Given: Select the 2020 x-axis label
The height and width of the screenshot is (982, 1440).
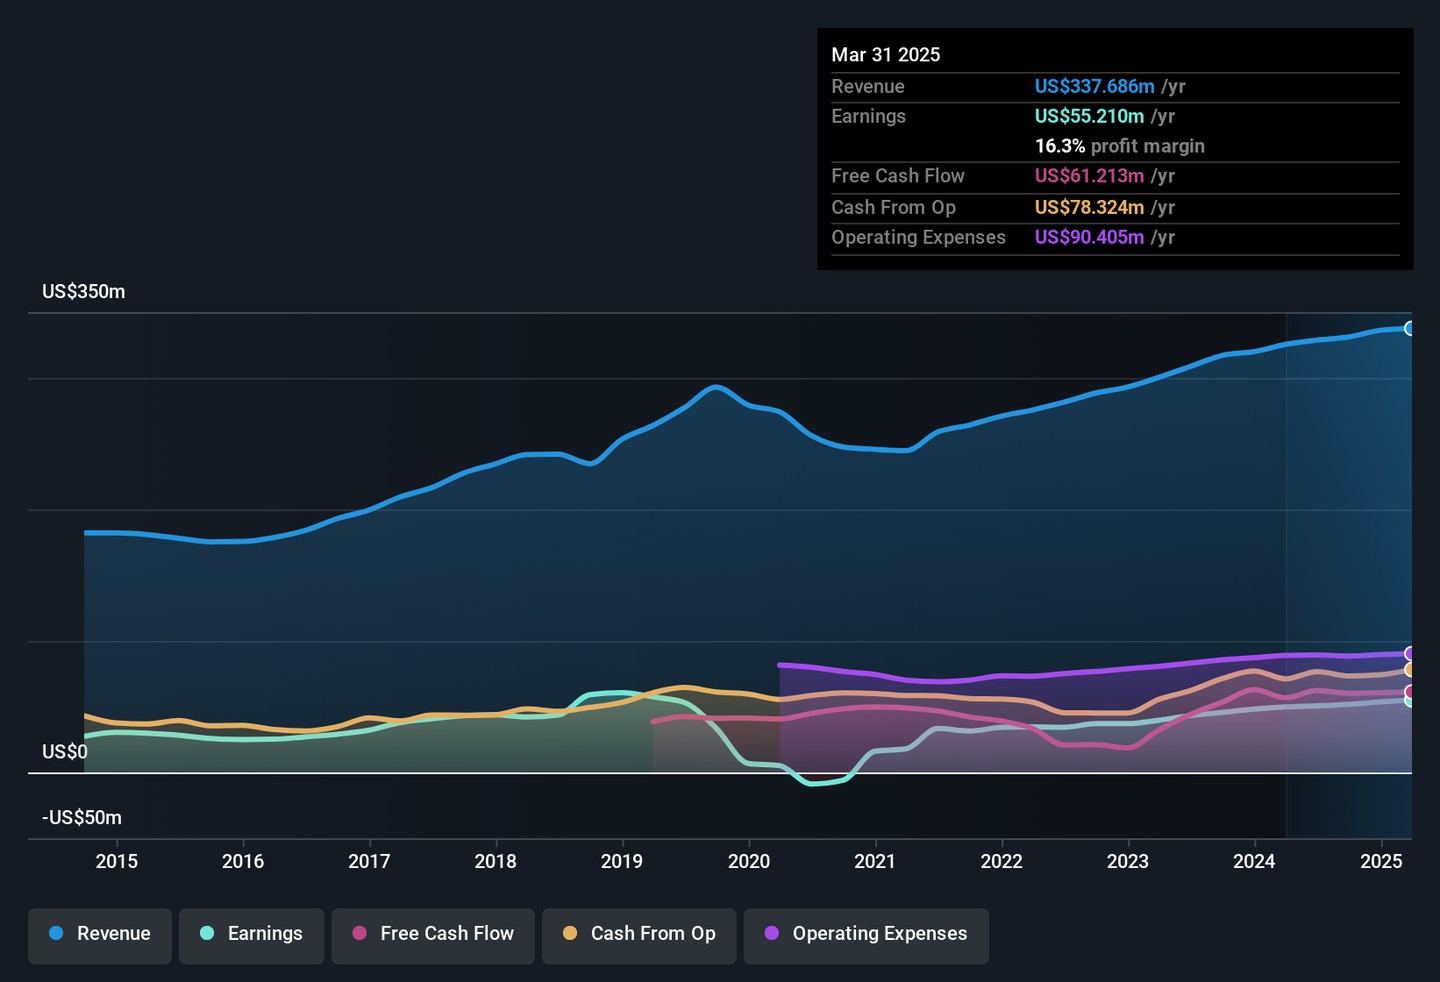Looking at the screenshot, I should (x=749, y=862).
